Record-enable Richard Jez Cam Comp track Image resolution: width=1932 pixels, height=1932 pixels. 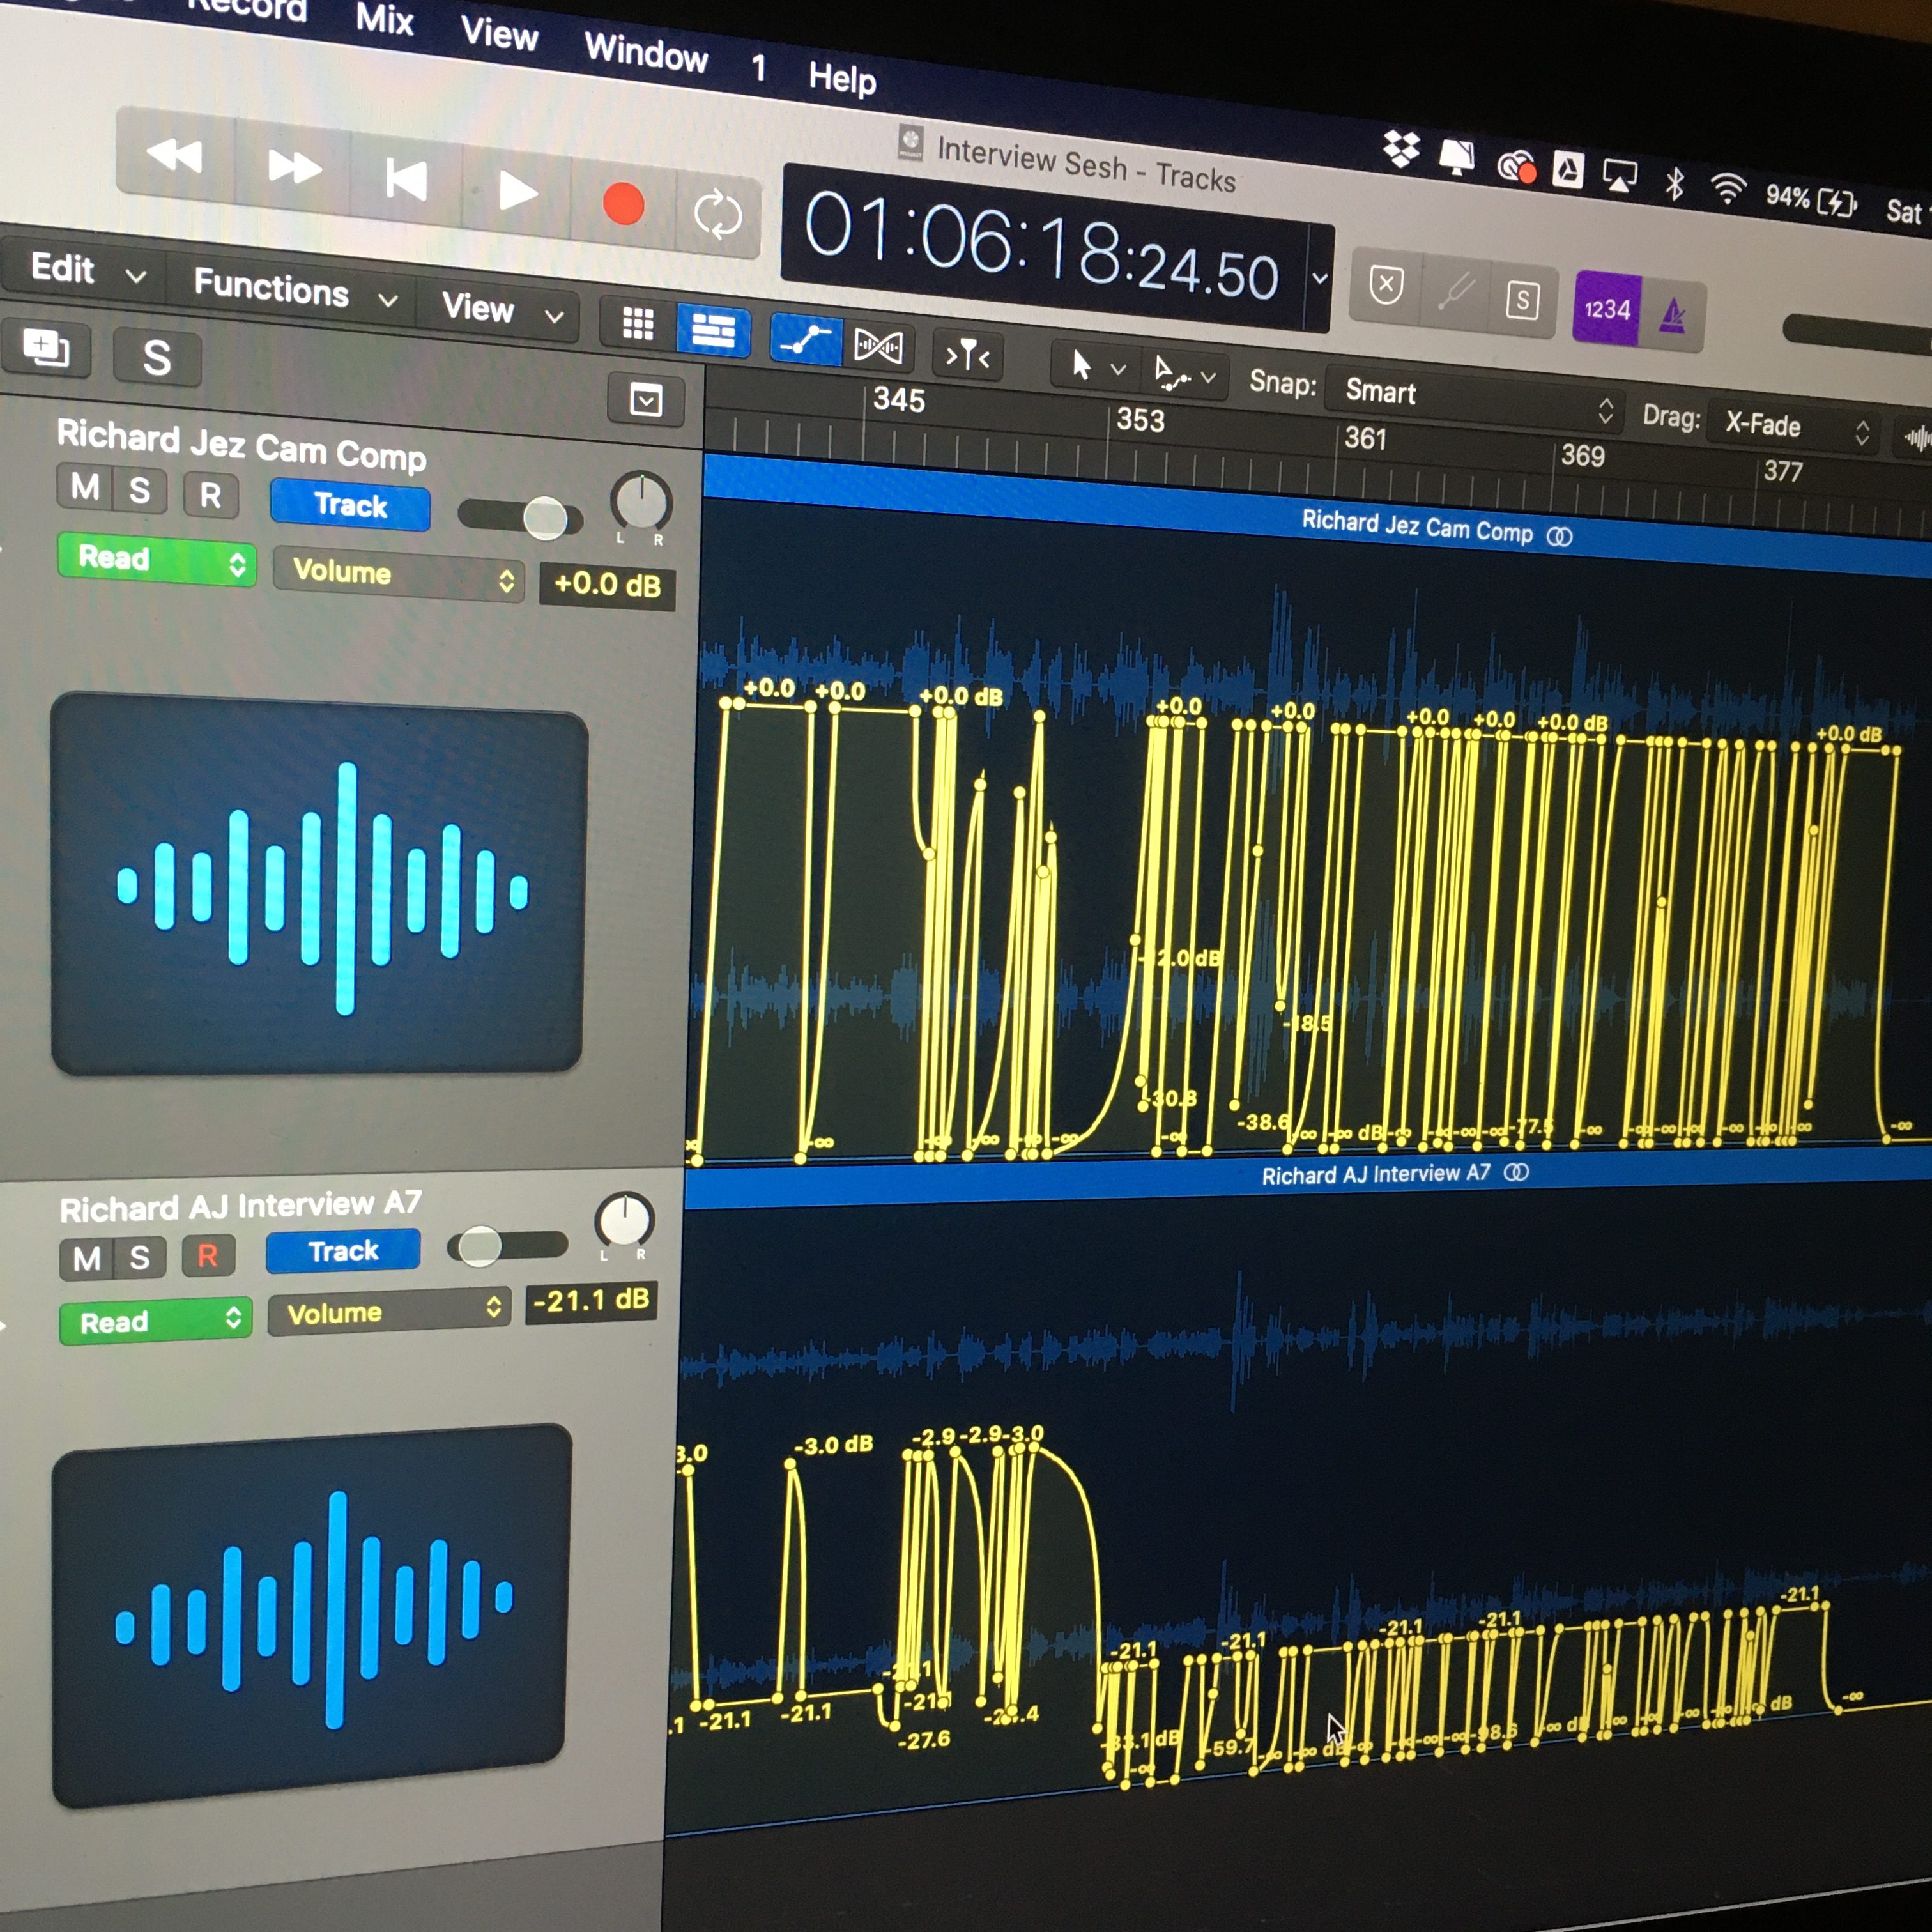[x=210, y=495]
